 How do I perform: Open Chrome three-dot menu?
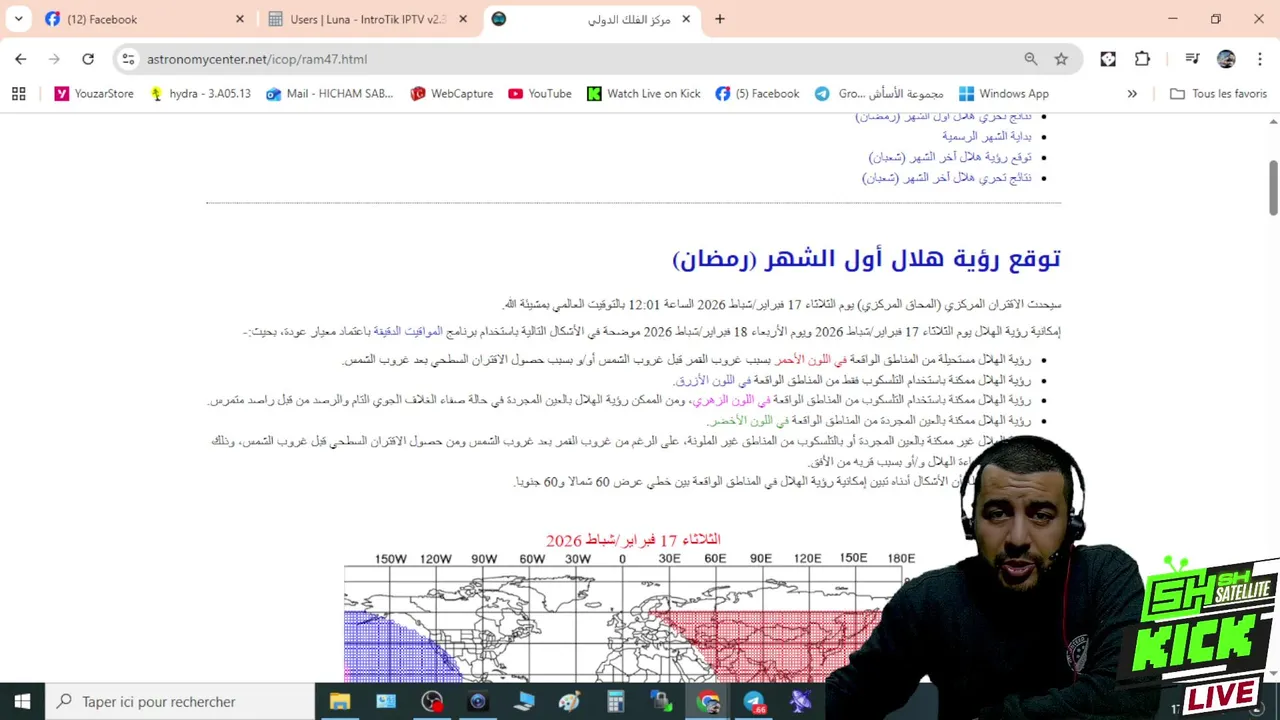point(1259,59)
